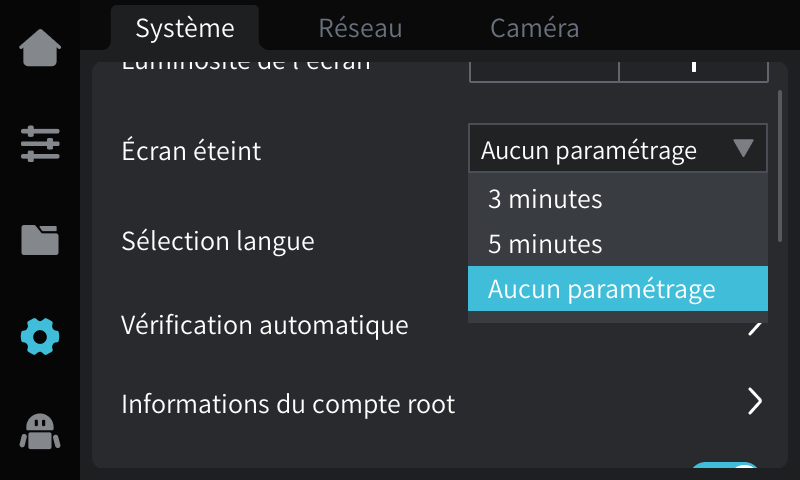Go to the Home screen icon
Image resolution: width=800 pixels, height=480 pixels.
(40, 47)
